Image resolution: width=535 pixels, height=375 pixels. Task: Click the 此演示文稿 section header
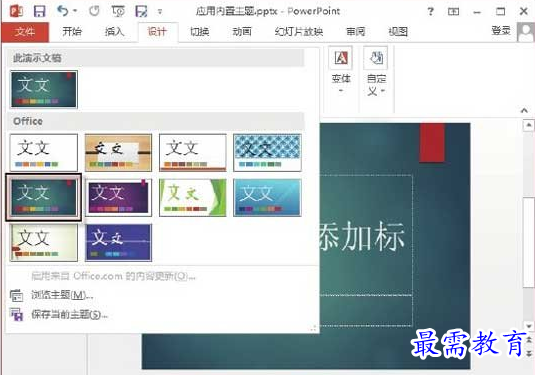coord(156,58)
